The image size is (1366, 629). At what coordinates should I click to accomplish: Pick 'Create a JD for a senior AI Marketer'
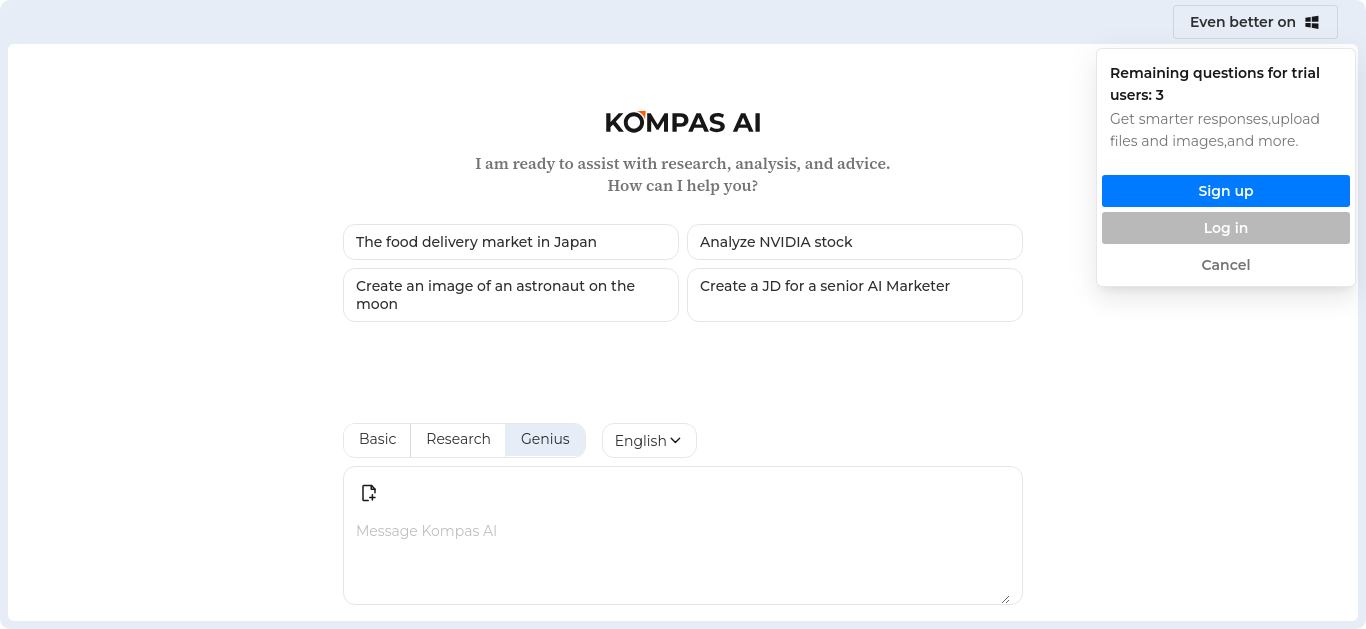click(x=855, y=295)
